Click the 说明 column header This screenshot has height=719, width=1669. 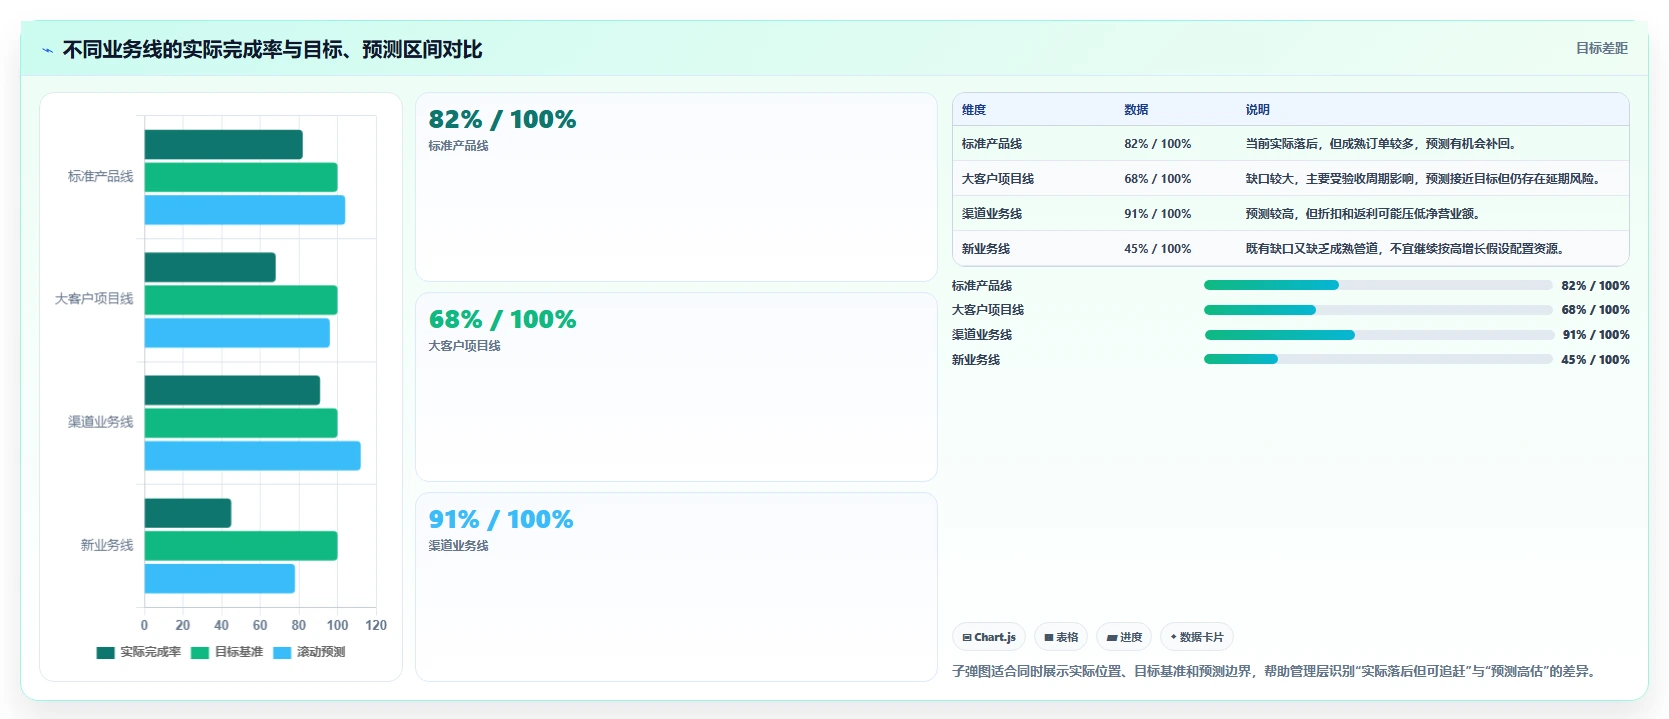point(1257,110)
